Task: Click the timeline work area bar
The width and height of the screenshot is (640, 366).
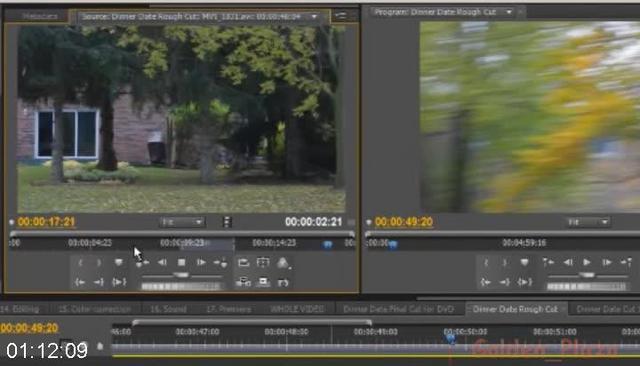Action: [252, 322]
